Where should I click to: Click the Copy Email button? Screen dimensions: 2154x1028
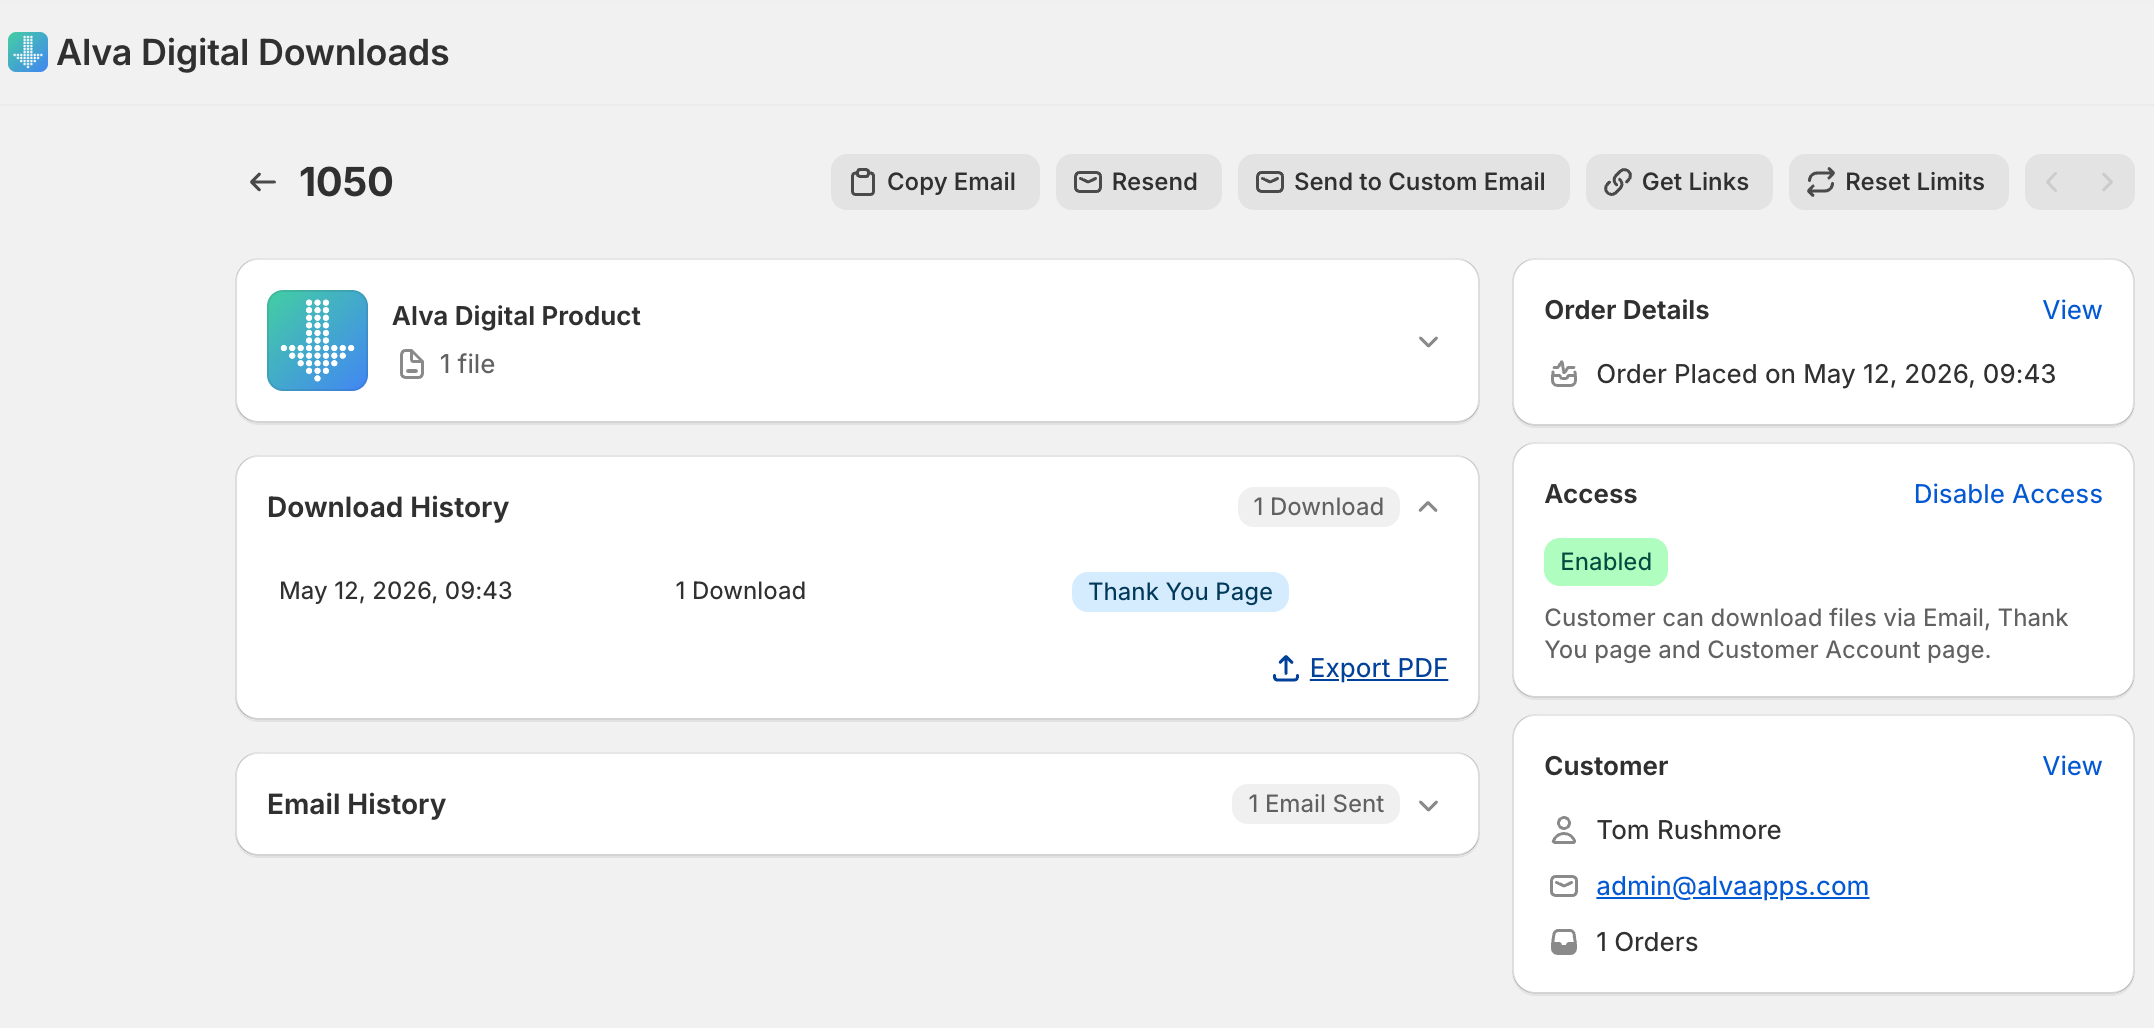pos(935,182)
